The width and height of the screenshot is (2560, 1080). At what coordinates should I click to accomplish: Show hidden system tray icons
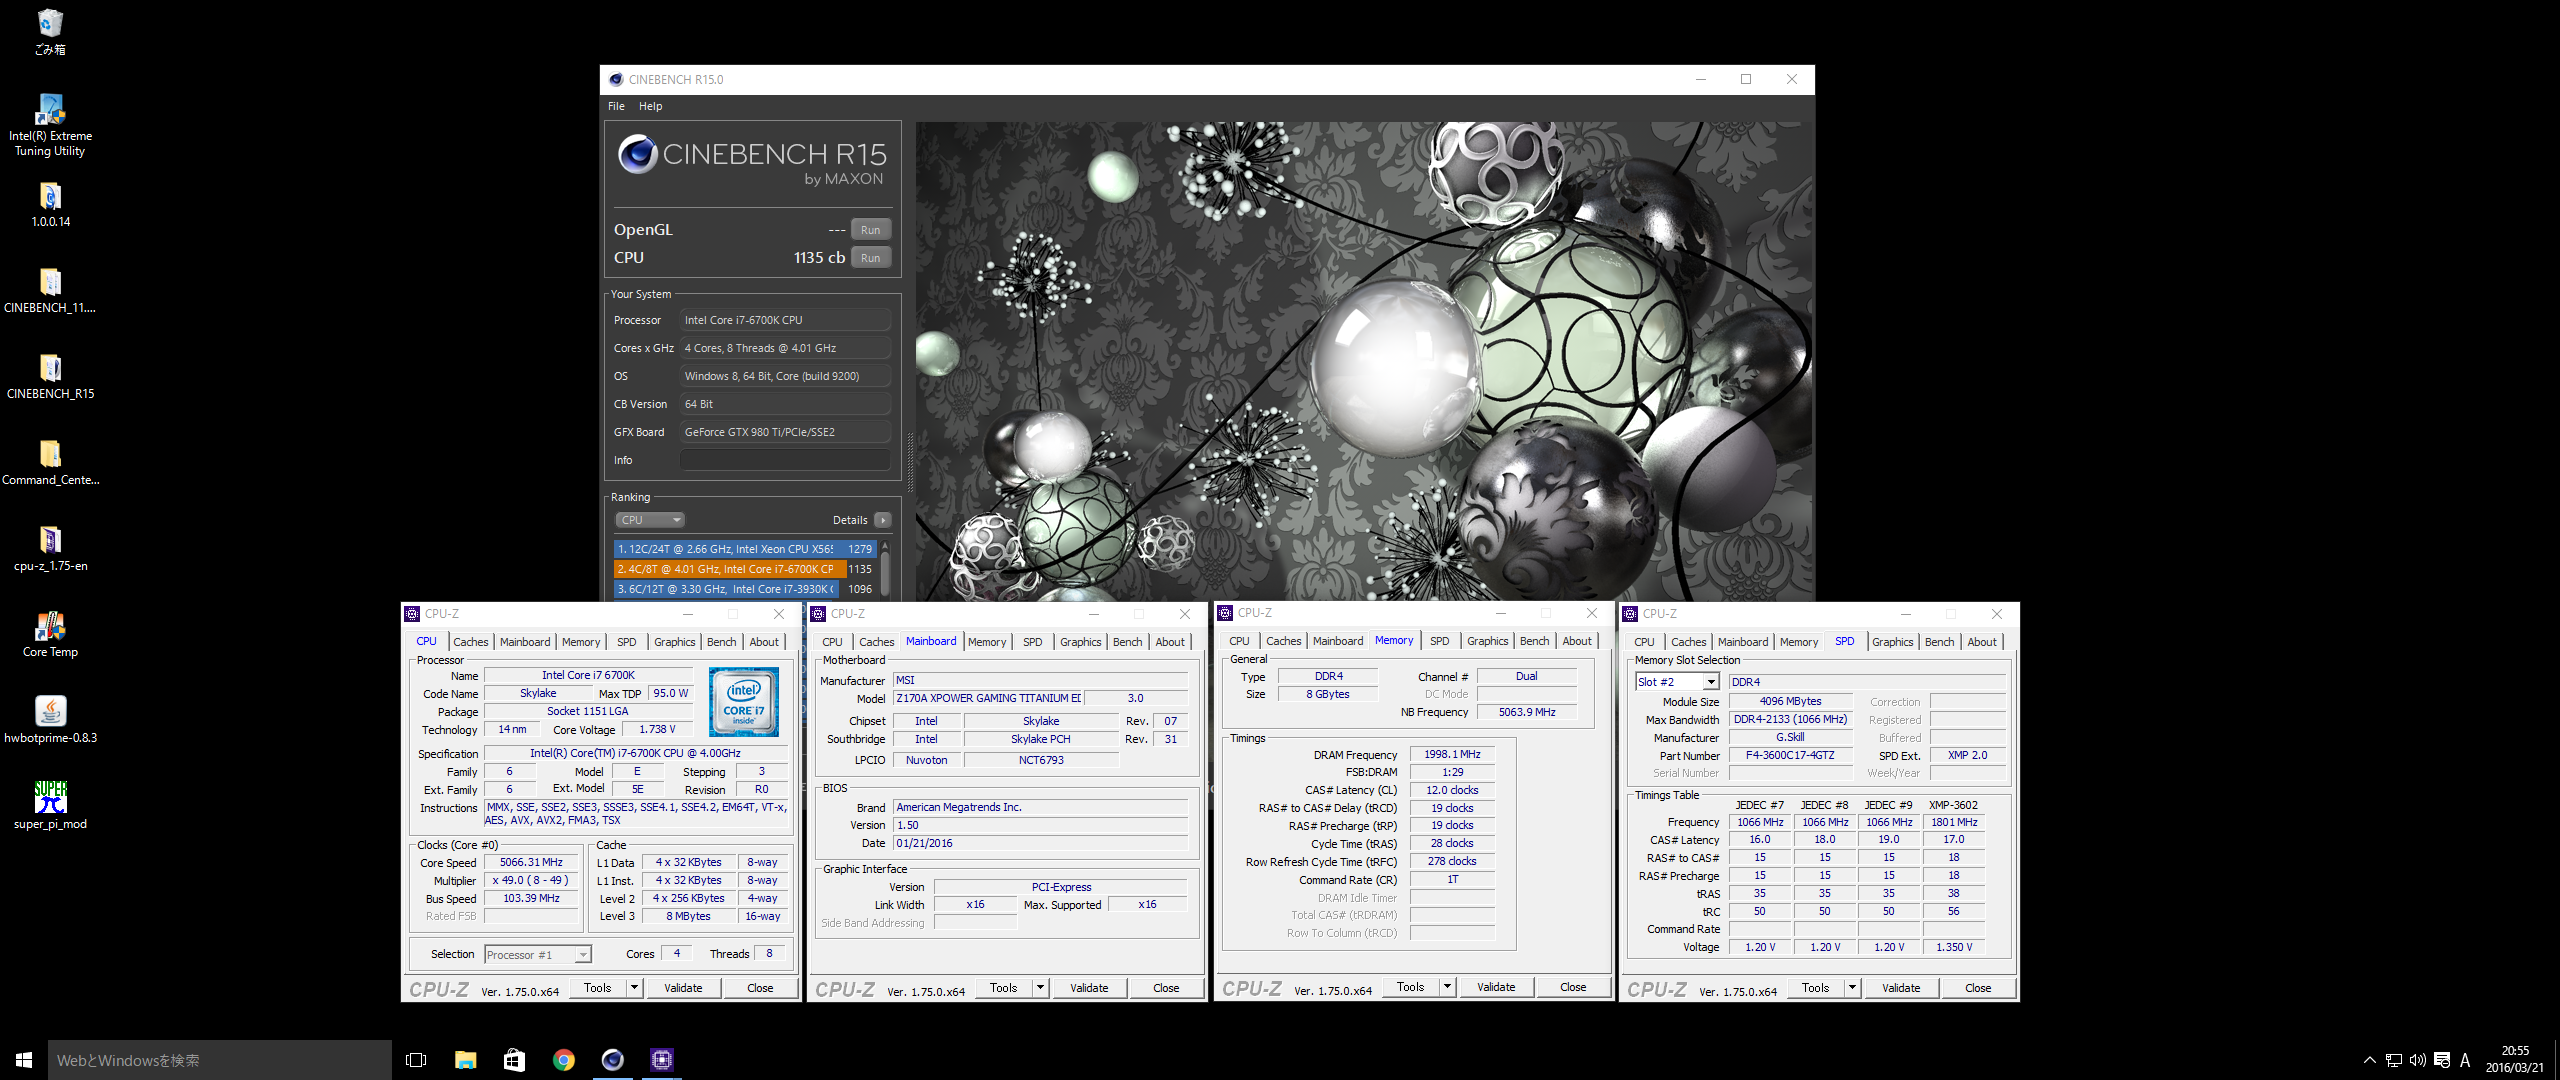coord(2369,1060)
